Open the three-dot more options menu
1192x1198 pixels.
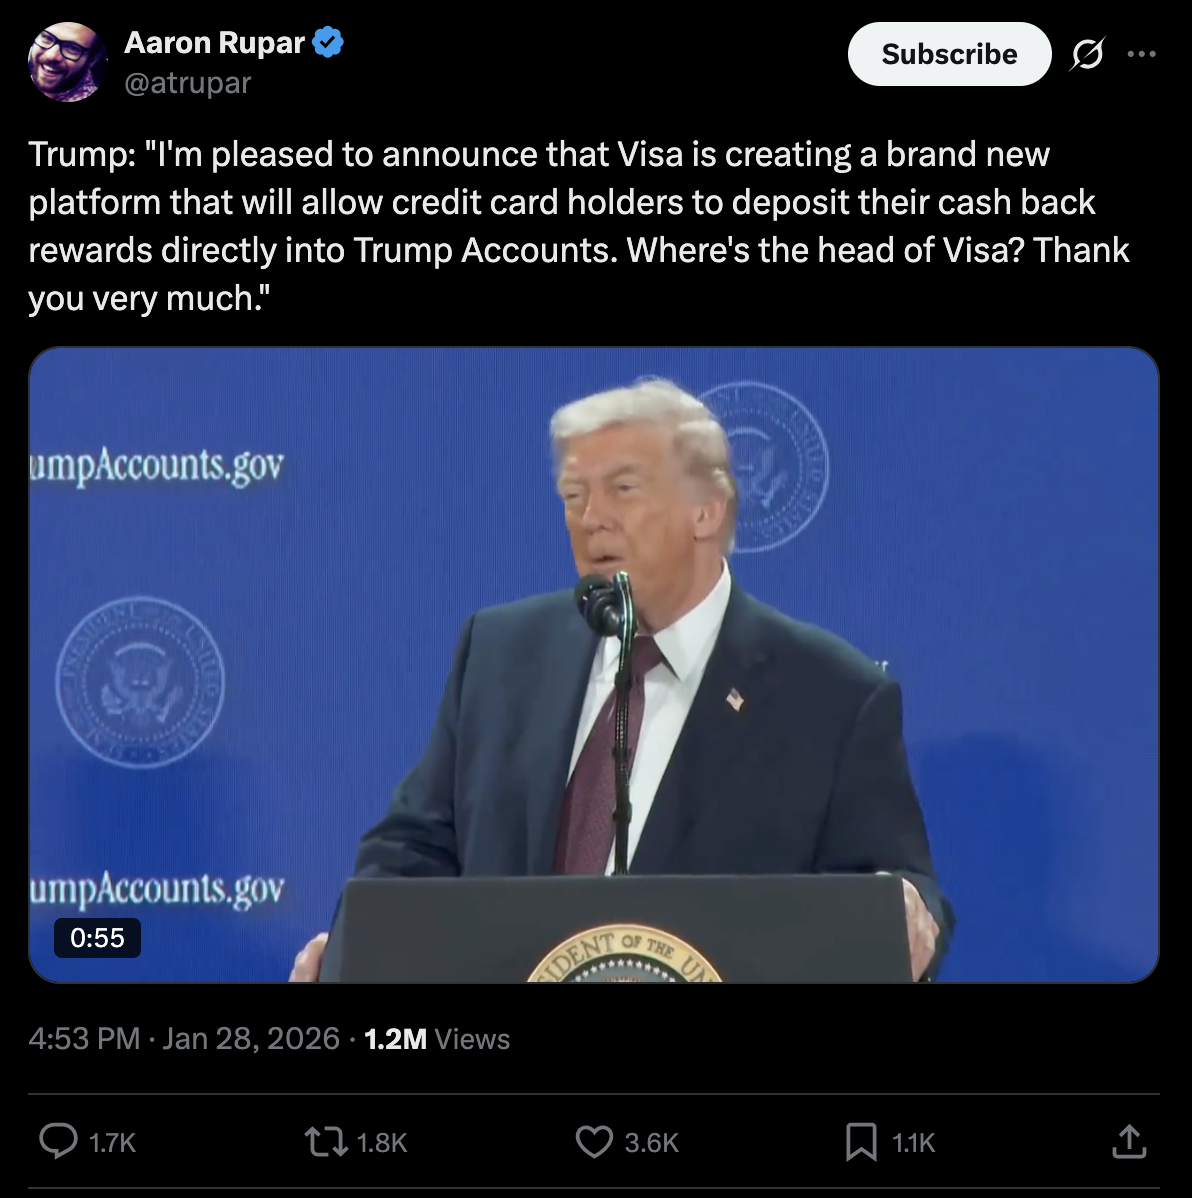[x=1142, y=54]
